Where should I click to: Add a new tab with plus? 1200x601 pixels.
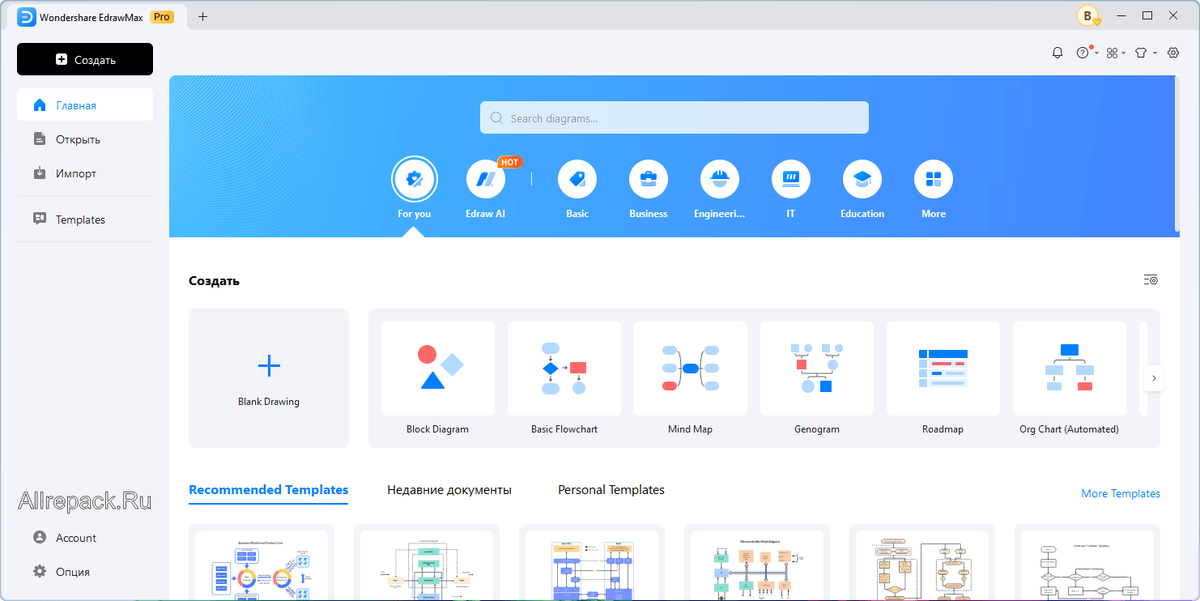(x=203, y=16)
